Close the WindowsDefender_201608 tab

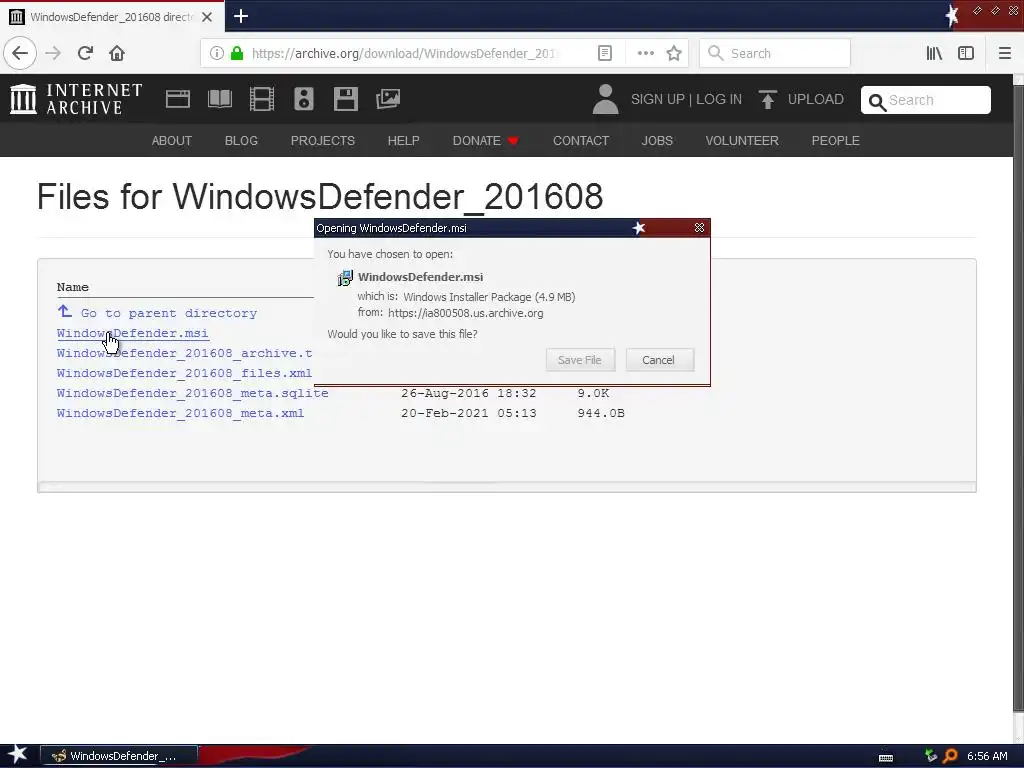click(x=207, y=17)
